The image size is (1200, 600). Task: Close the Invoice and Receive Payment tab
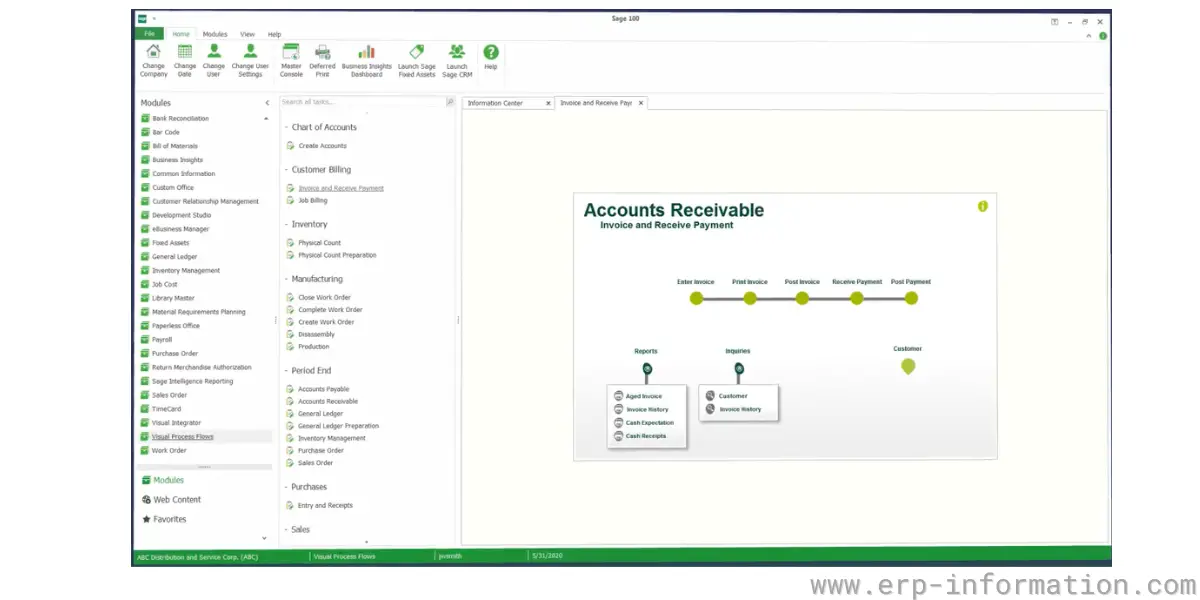point(641,103)
